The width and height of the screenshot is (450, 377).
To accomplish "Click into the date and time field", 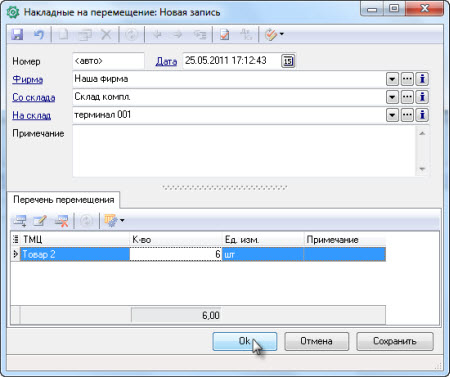I will [x=232, y=61].
